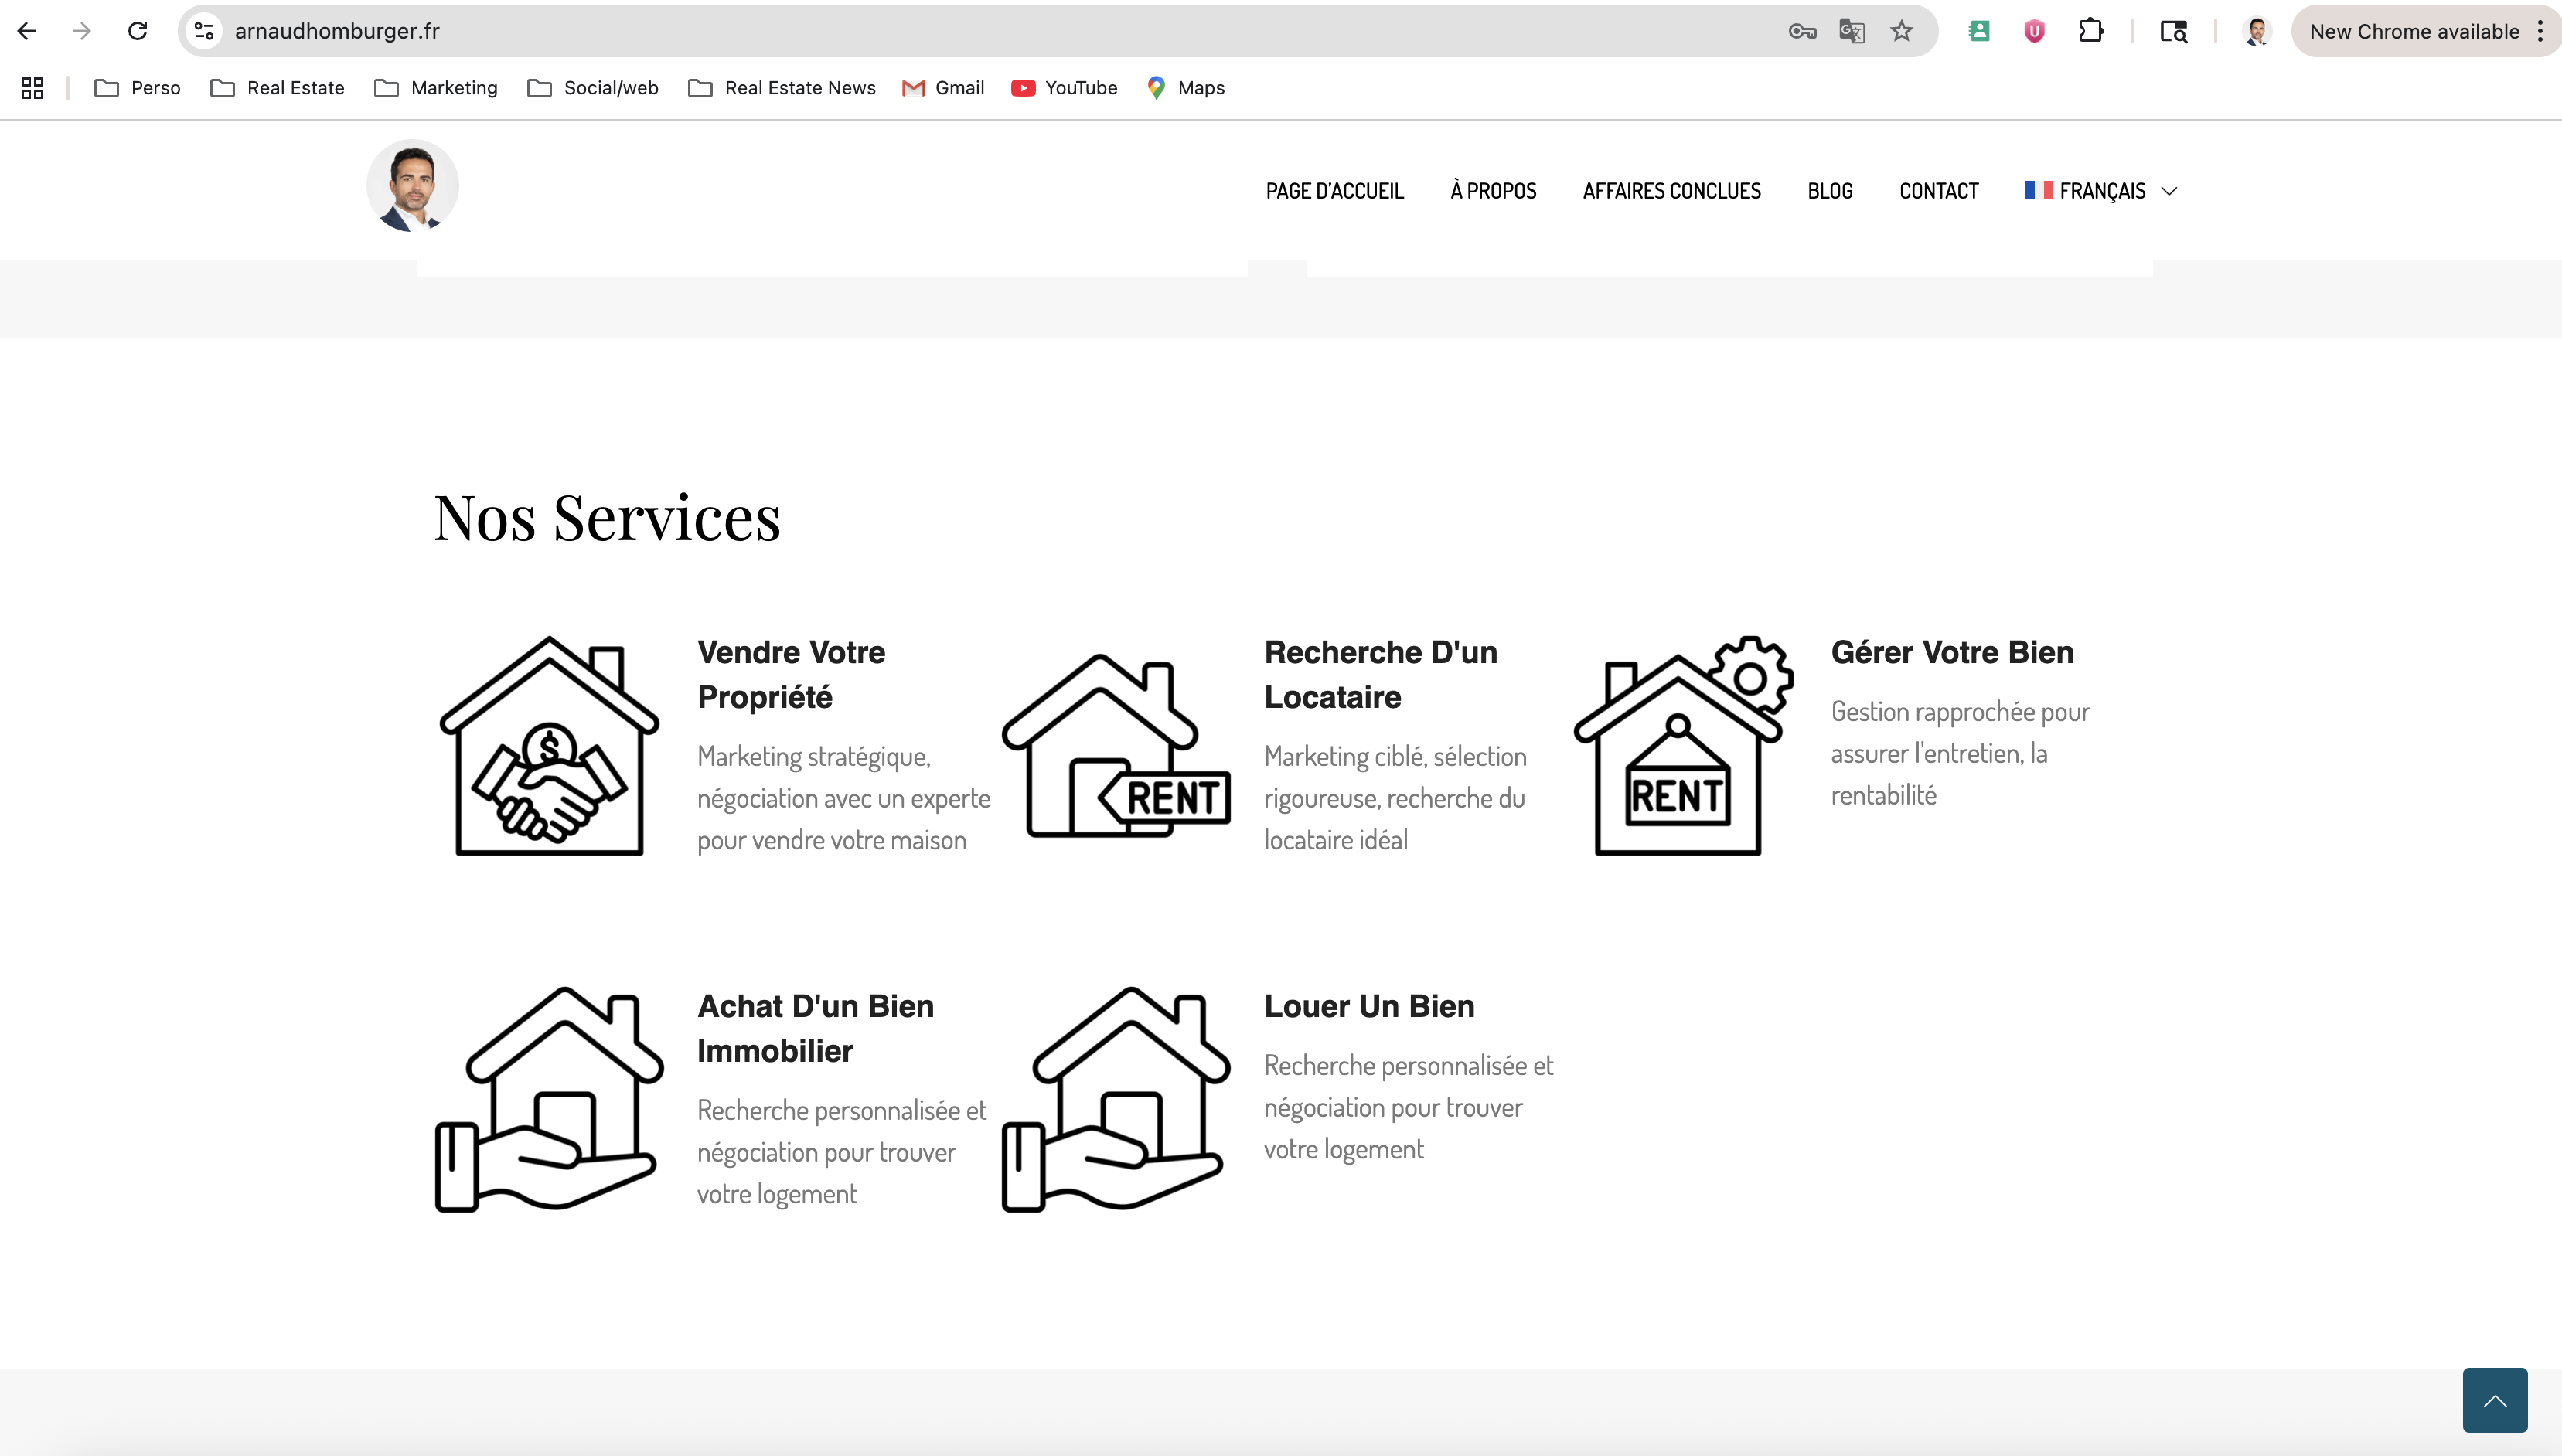
Task: Open the Real Estate bookmarks folder
Action: (x=277, y=88)
